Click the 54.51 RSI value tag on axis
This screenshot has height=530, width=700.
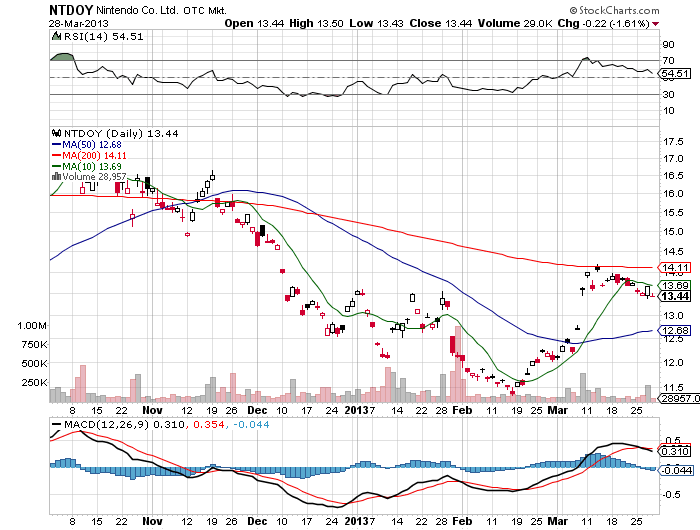[x=675, y=73]
